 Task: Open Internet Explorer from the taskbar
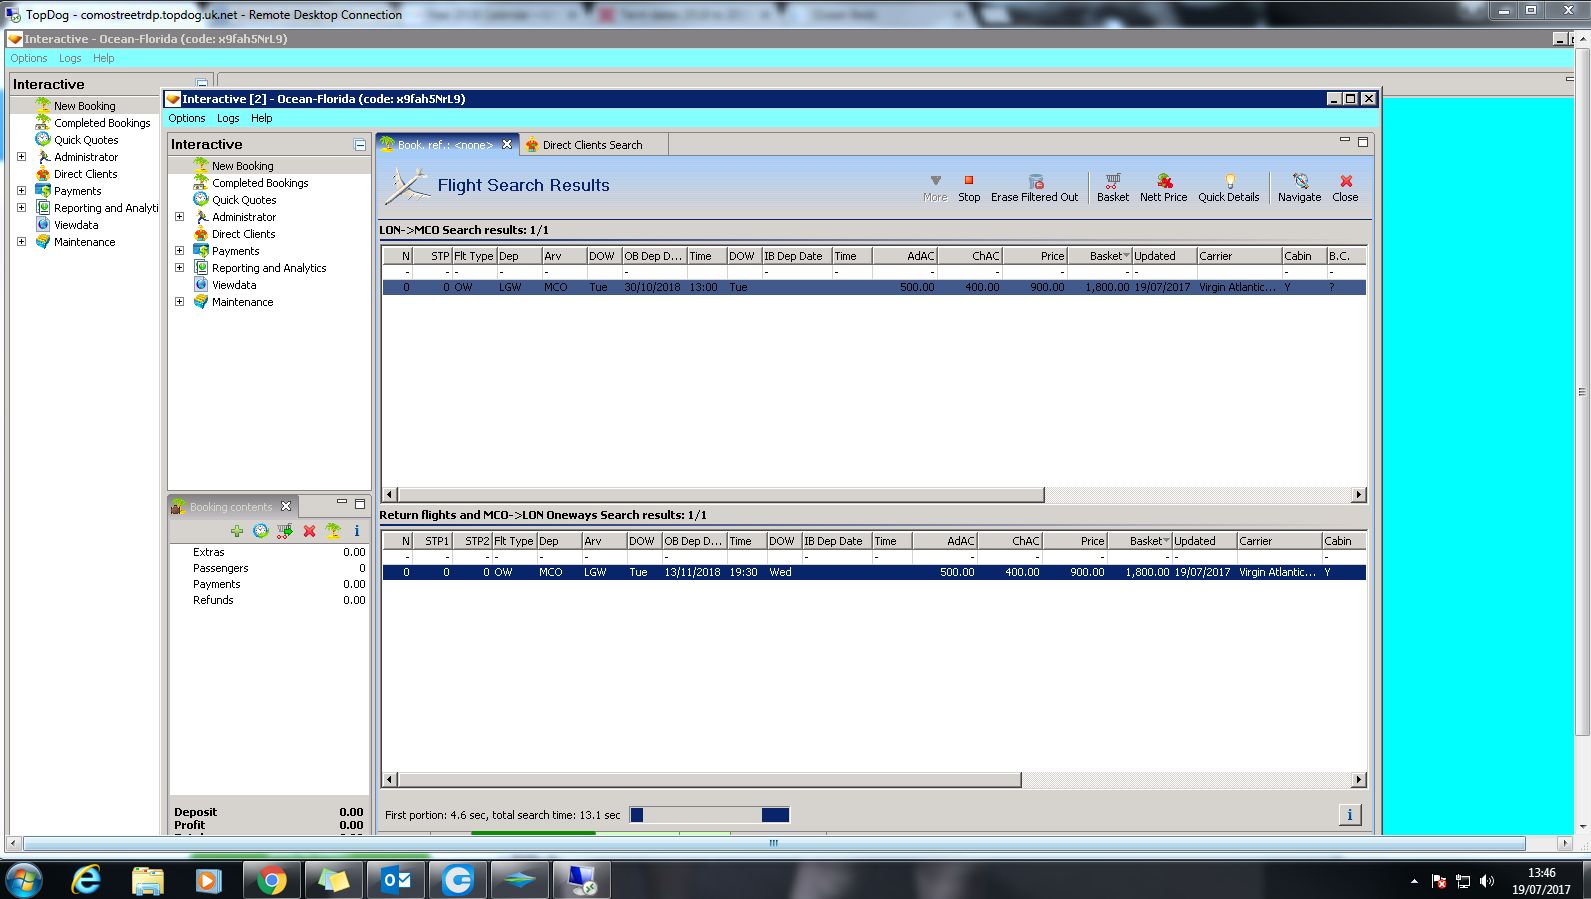pos(86,880)
